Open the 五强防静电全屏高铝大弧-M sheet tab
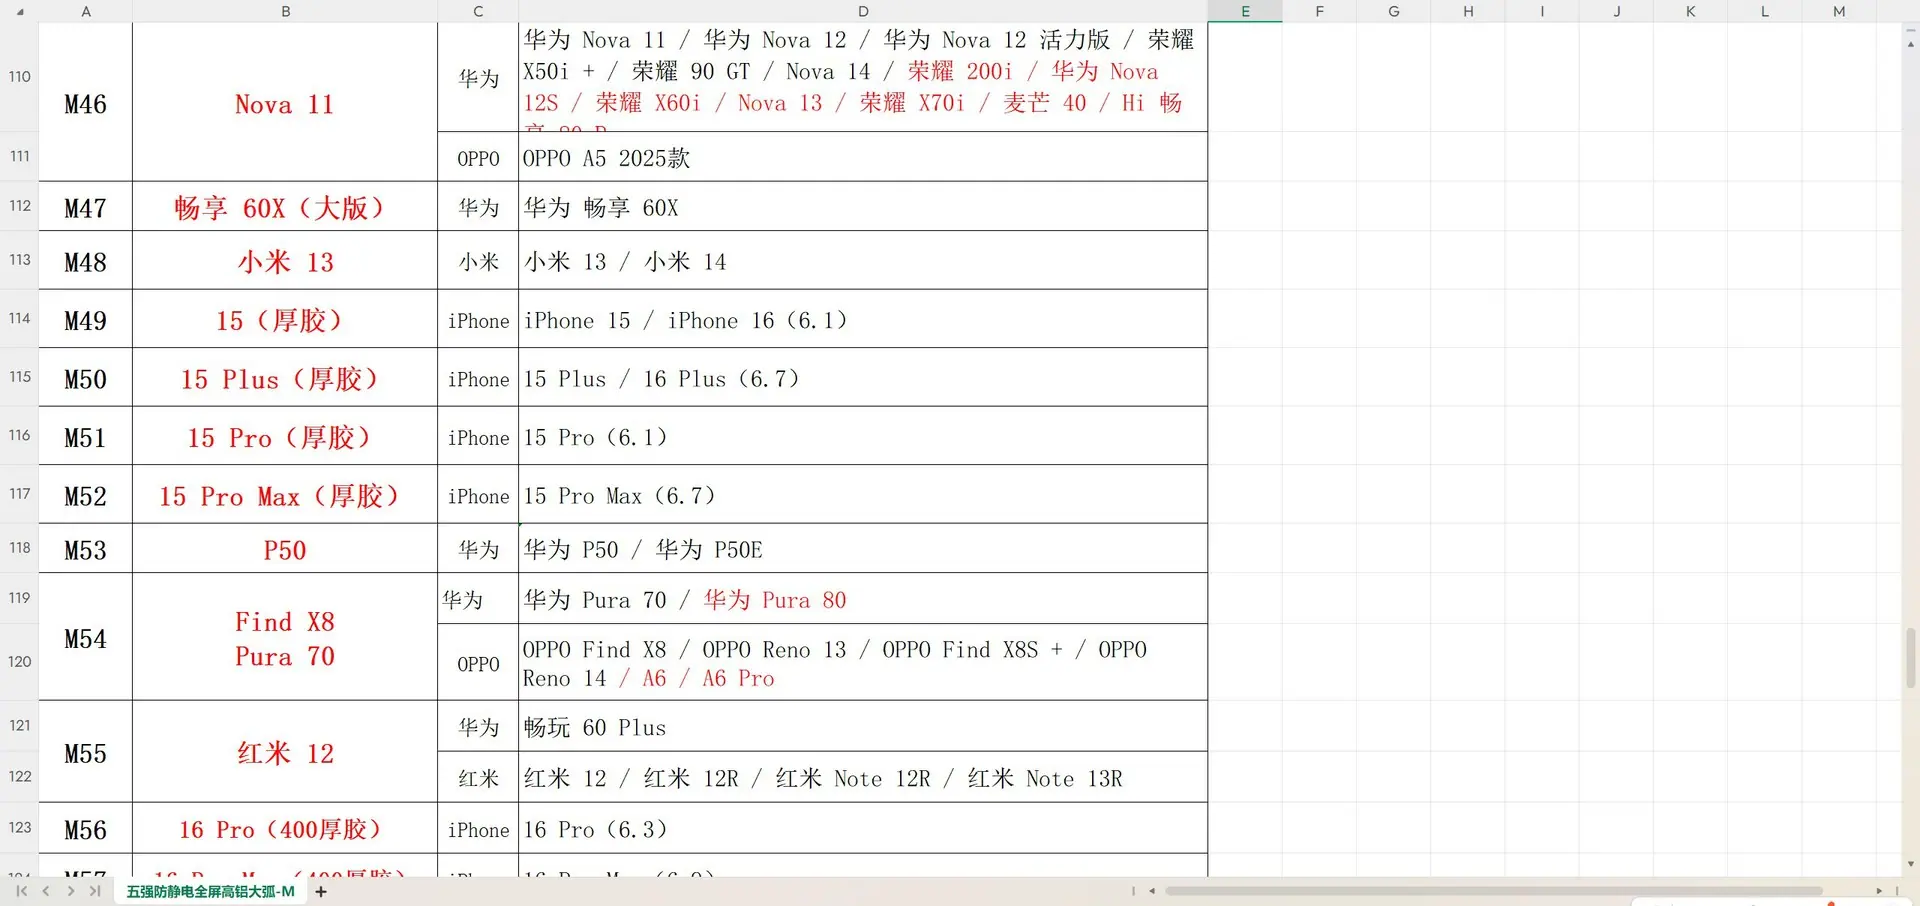 coord(210,891)
